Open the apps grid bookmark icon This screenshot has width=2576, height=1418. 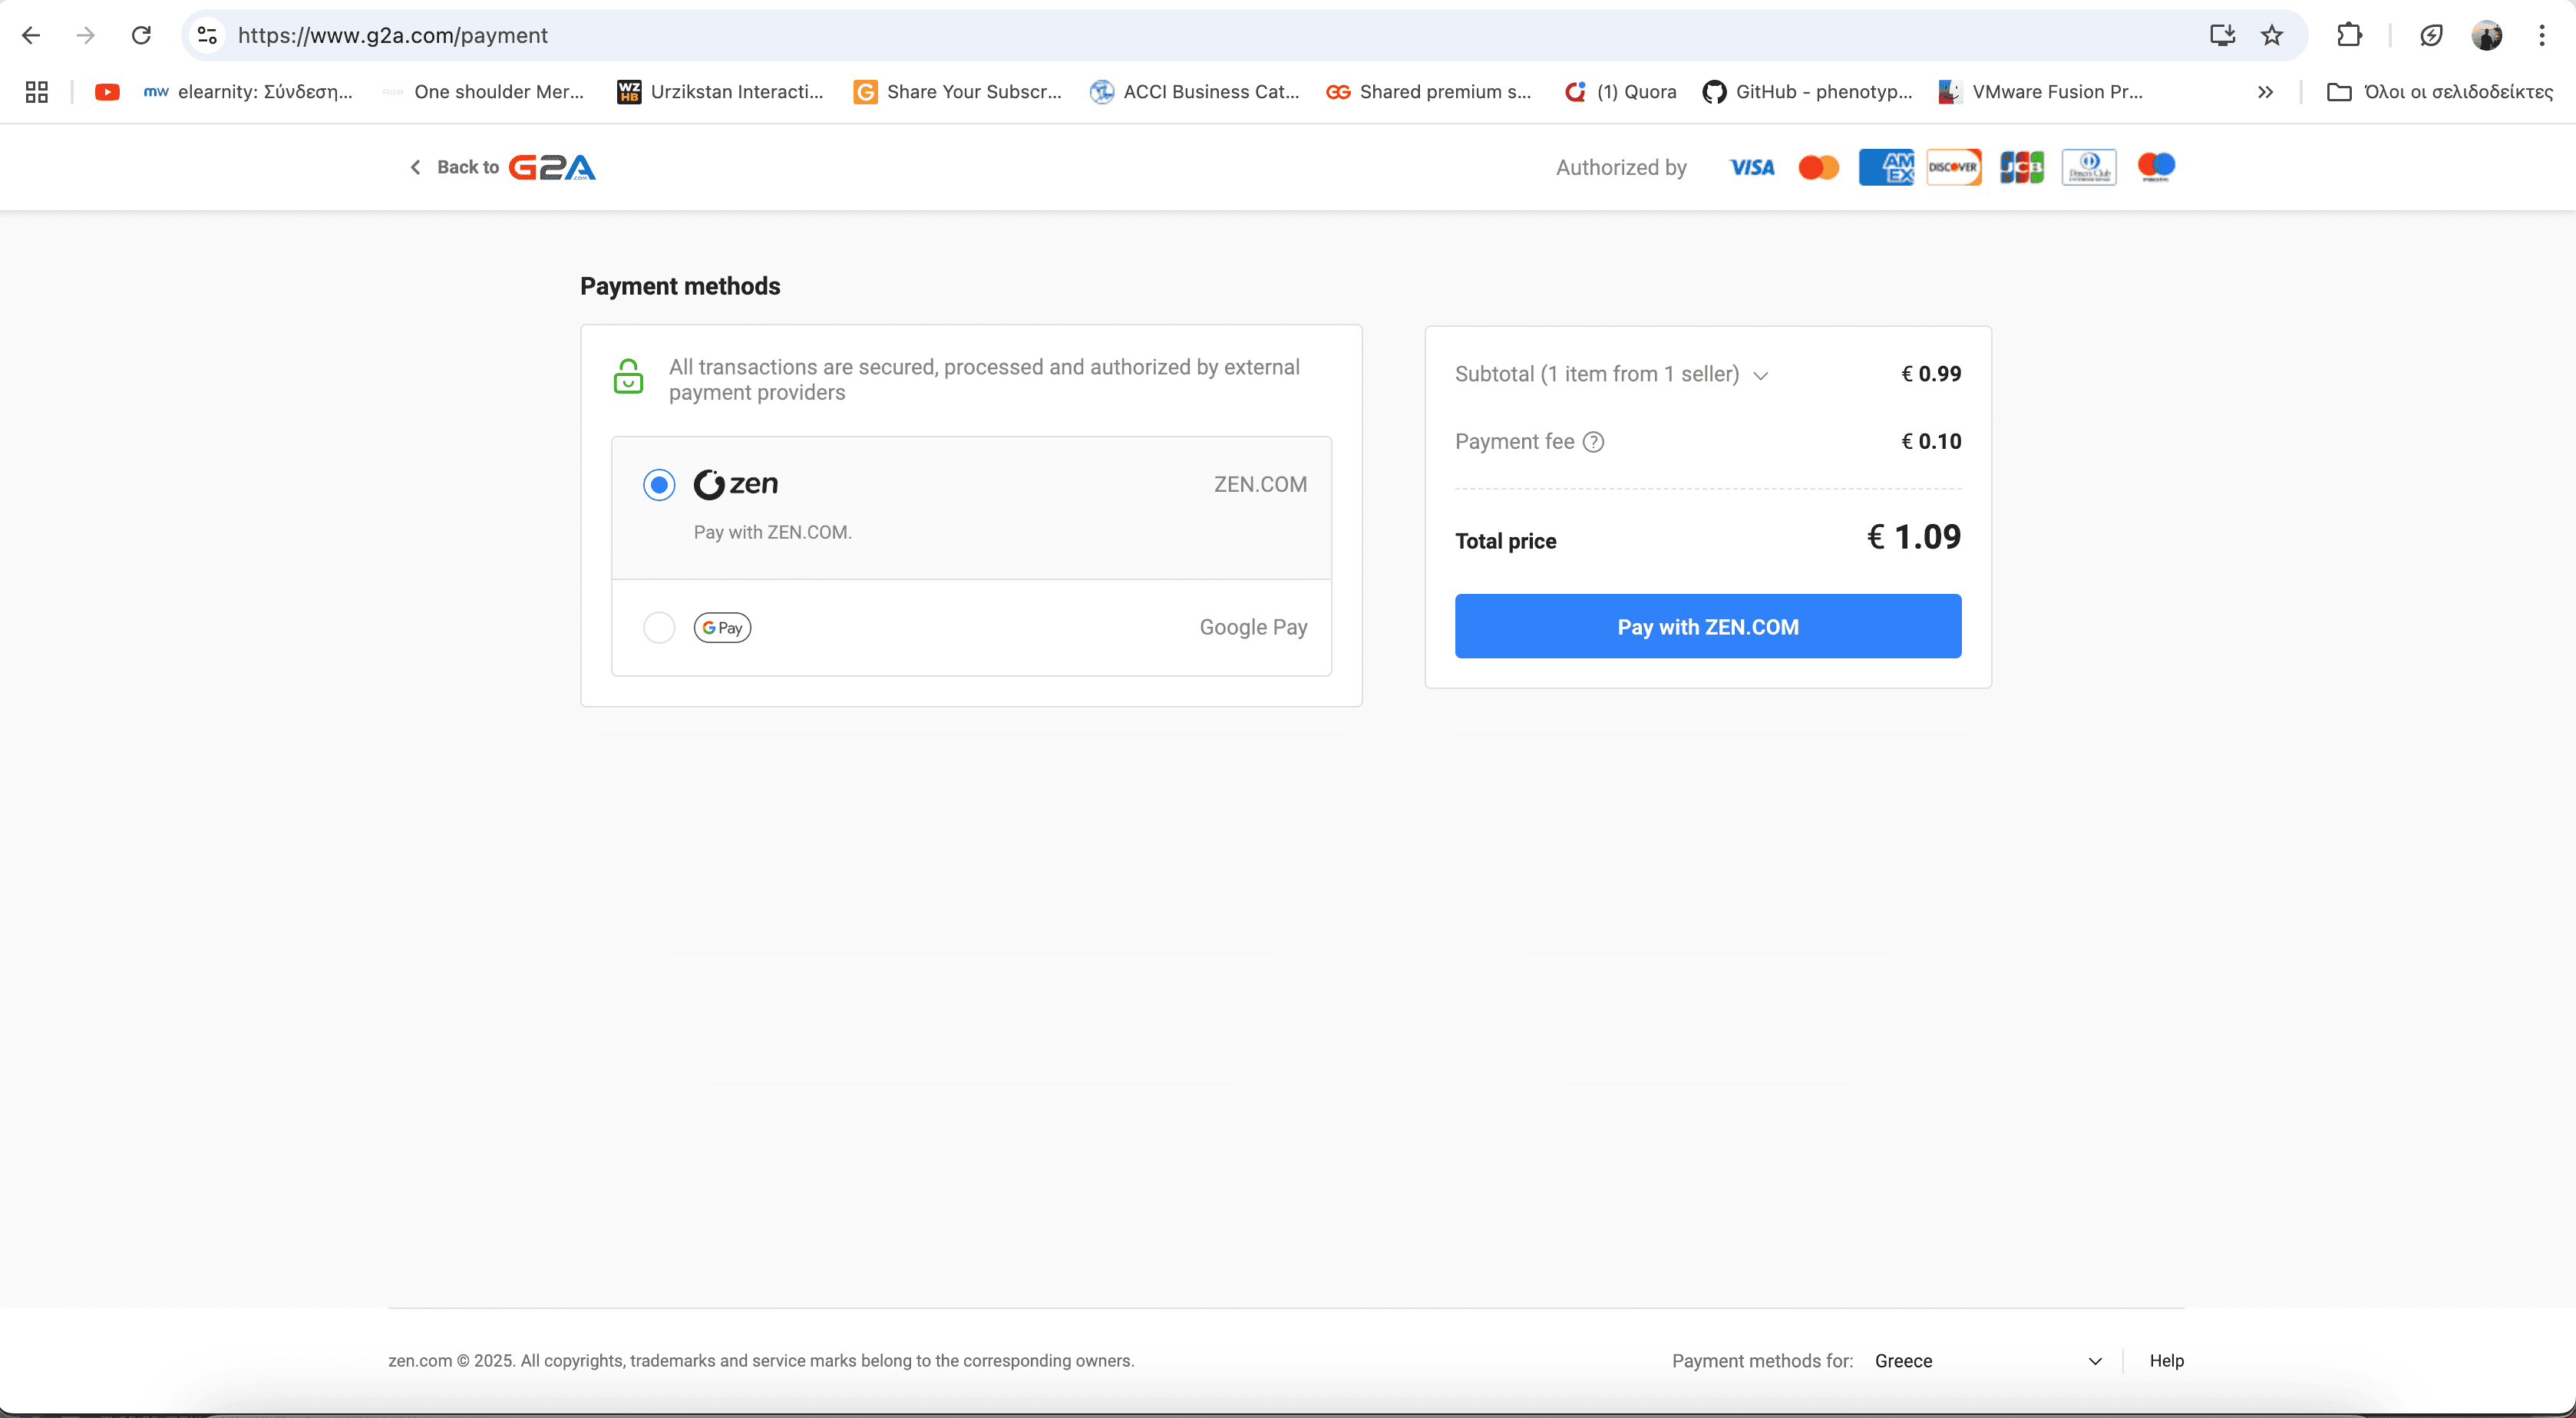(37, 92)
